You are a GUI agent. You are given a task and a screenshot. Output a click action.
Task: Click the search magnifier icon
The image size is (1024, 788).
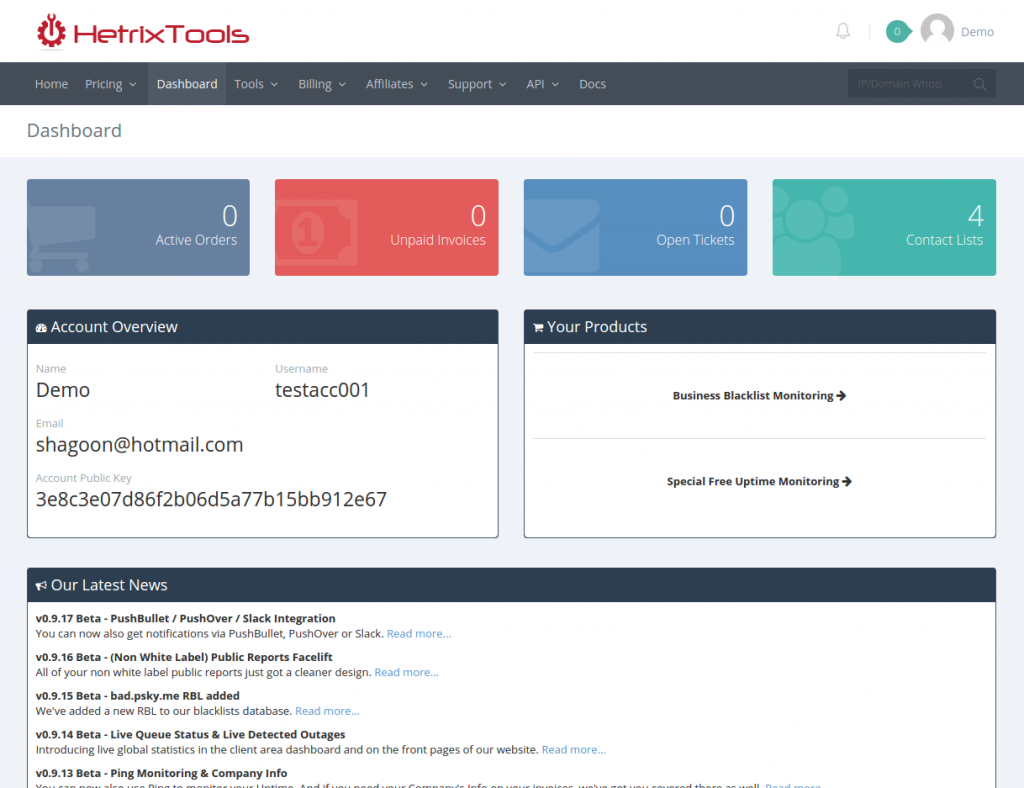pos(979,83)
